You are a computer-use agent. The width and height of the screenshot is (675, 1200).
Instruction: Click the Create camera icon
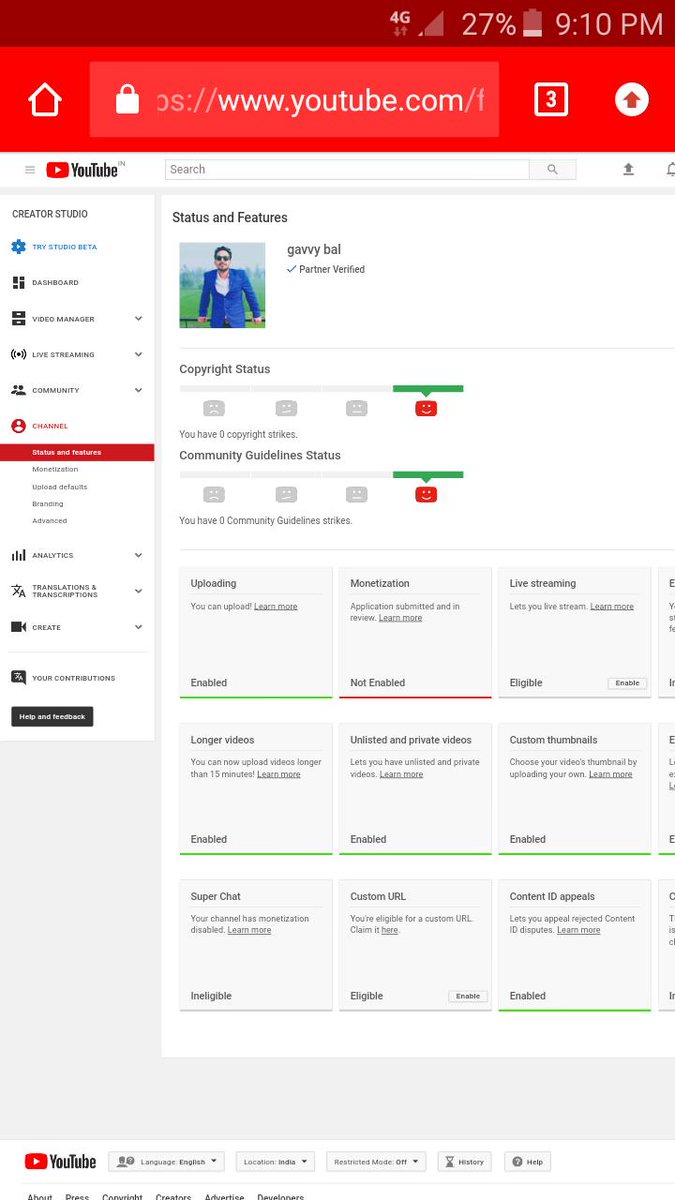click(18, 627)
